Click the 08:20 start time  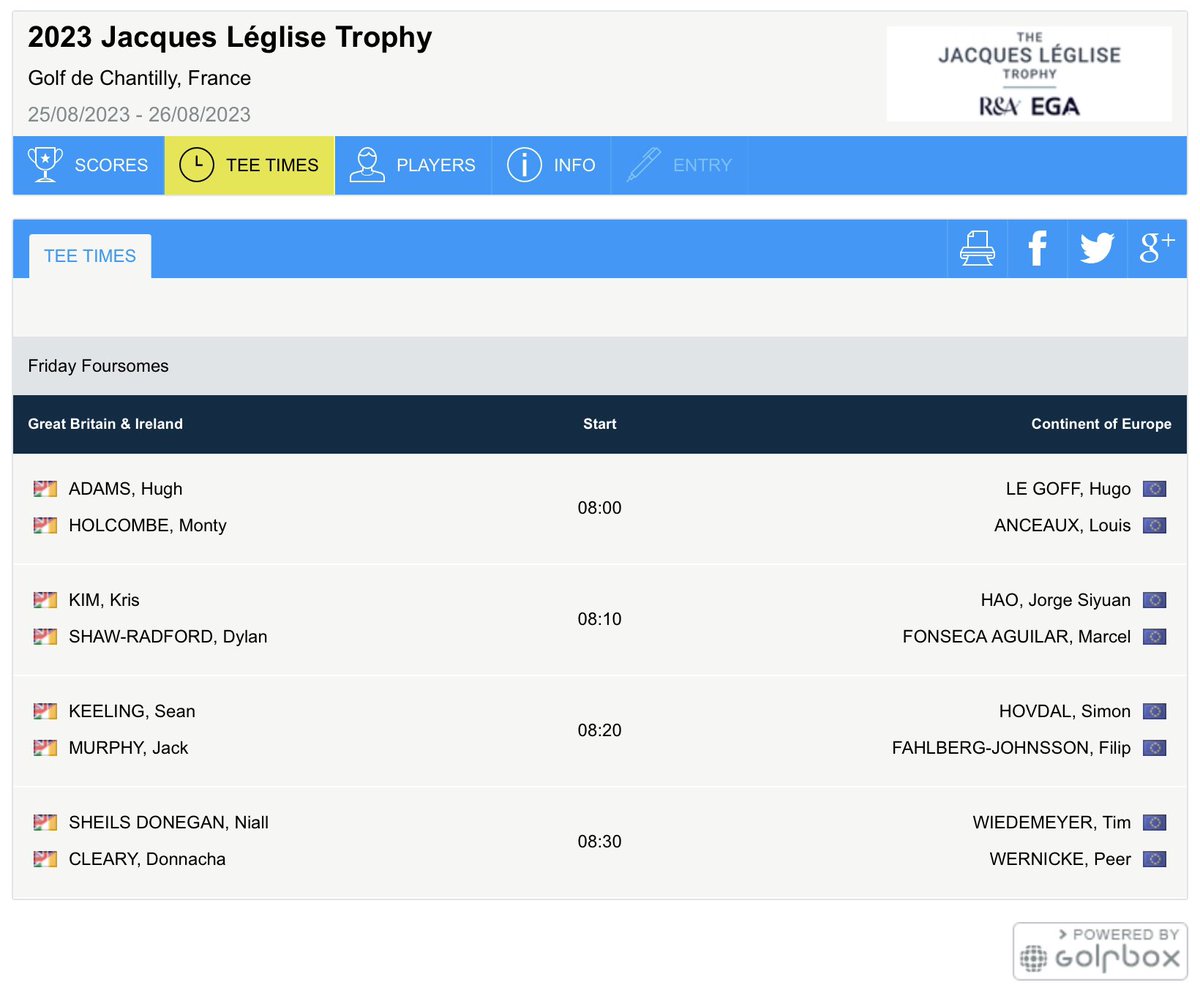pos(600,730)
